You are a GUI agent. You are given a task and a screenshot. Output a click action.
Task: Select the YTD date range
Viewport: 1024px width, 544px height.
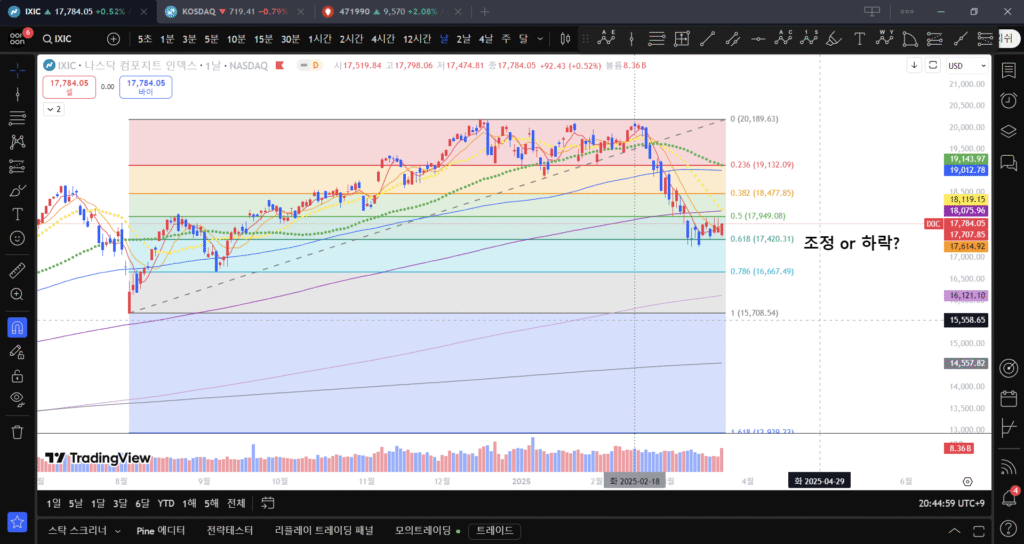click(166, 503)
